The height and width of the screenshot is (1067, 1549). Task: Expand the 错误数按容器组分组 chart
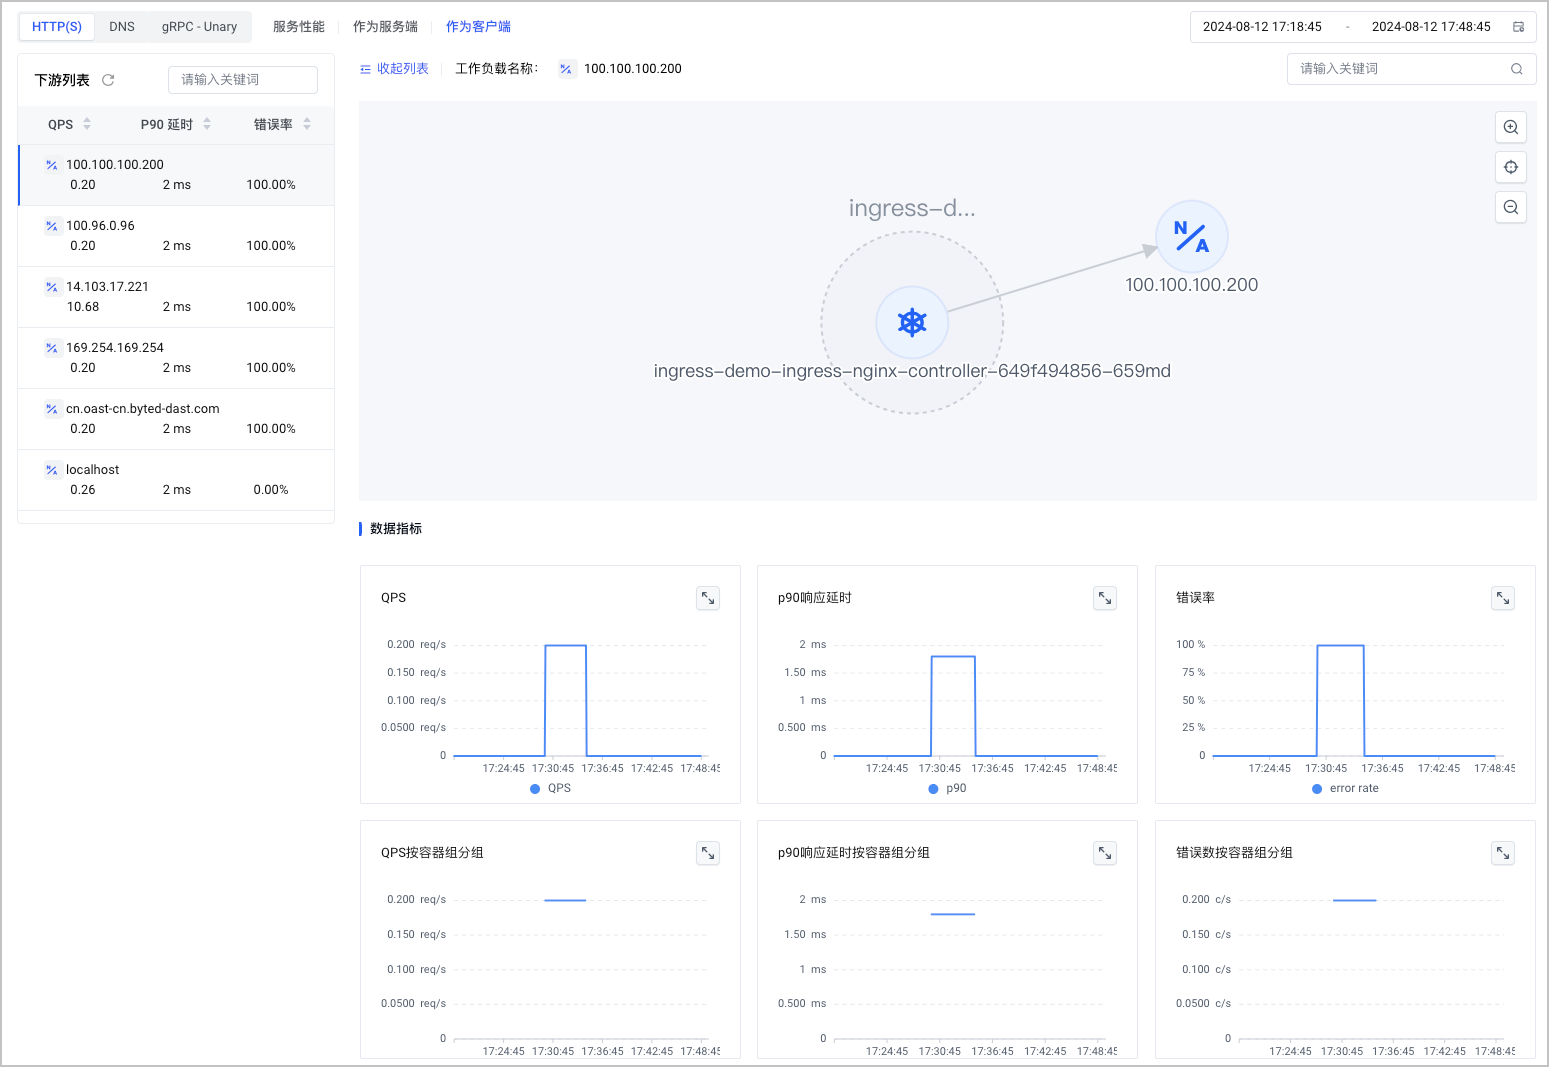pos(1503,853)
